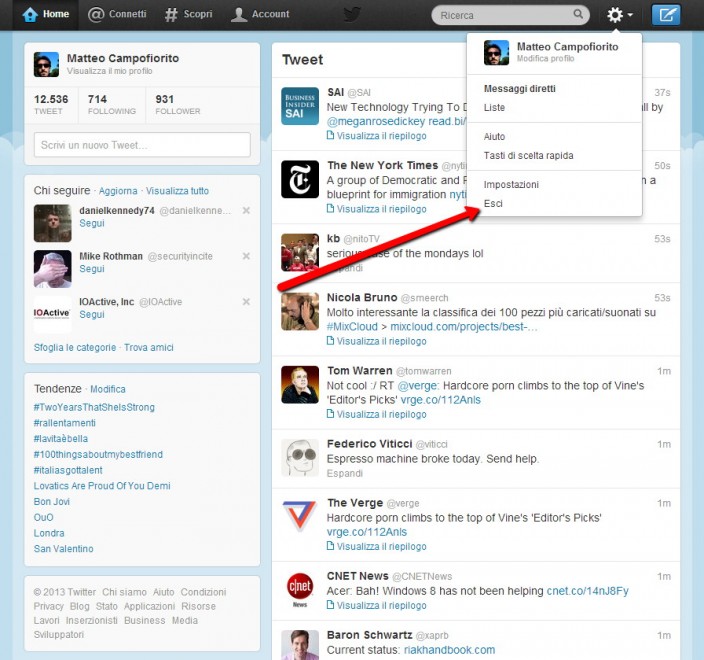Dismiss danielkennedy74 follow suggestion
The width and height of the screenshot is (704, 660).
click(246, 210)
